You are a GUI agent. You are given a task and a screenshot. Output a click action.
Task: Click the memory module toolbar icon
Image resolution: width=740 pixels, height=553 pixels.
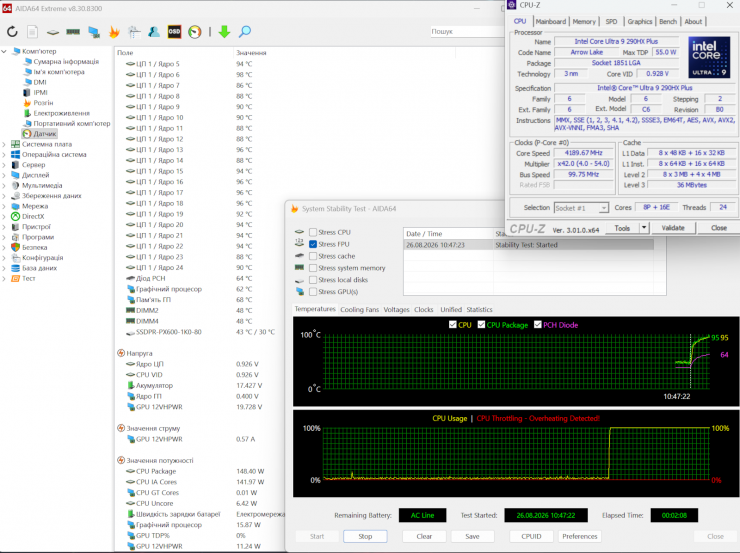pos(73,32)
